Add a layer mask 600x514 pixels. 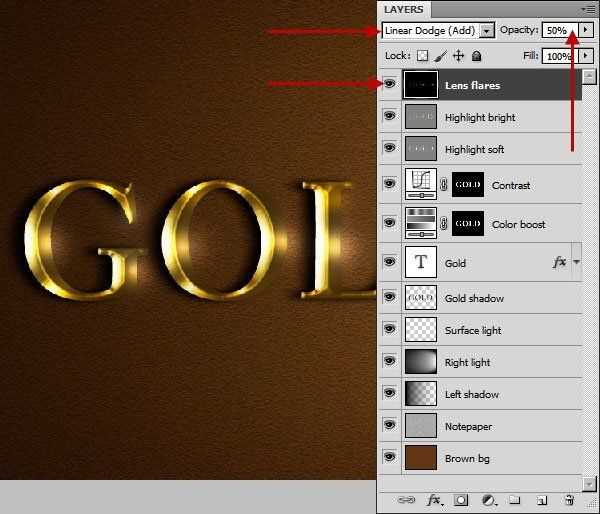461,500
